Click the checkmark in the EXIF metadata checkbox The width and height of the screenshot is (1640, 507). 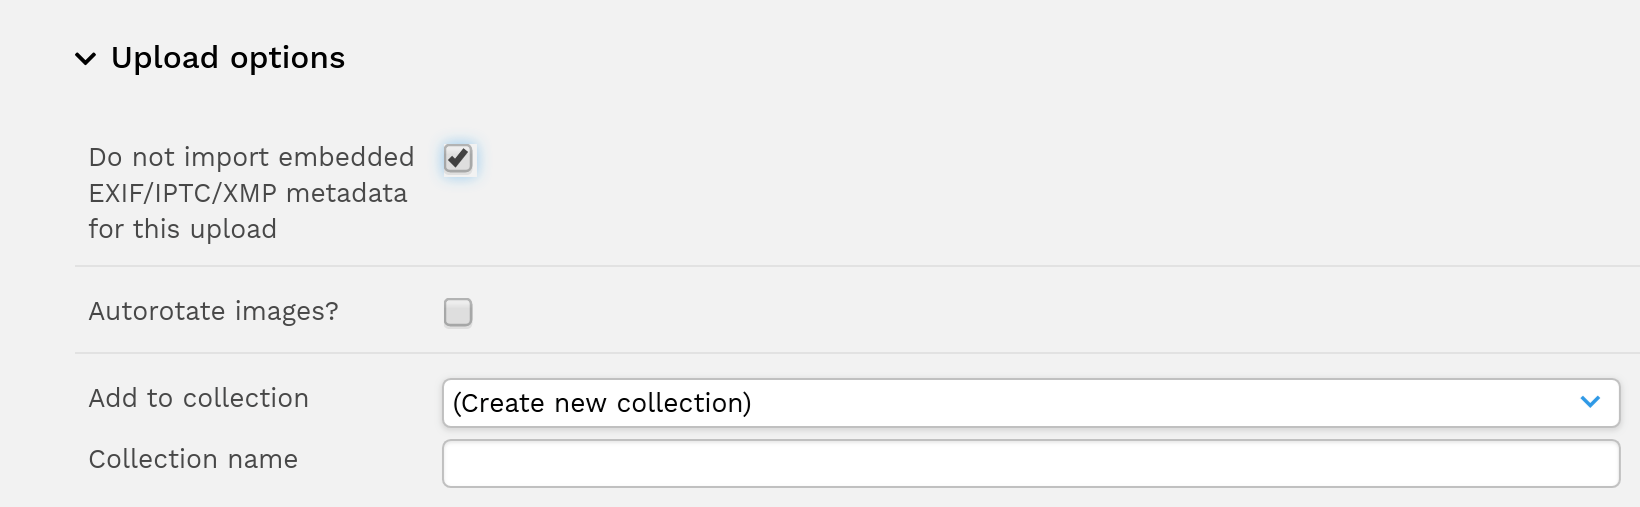tap(458, 158)
